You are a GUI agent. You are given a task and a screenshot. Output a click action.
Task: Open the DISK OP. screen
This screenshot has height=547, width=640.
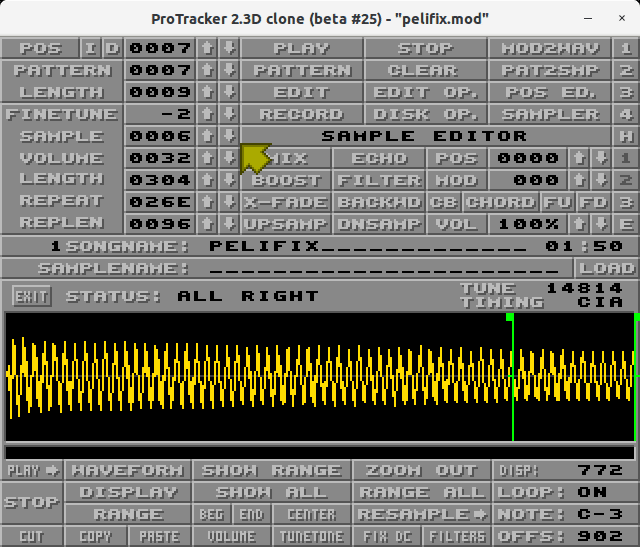tap(425, 114)
